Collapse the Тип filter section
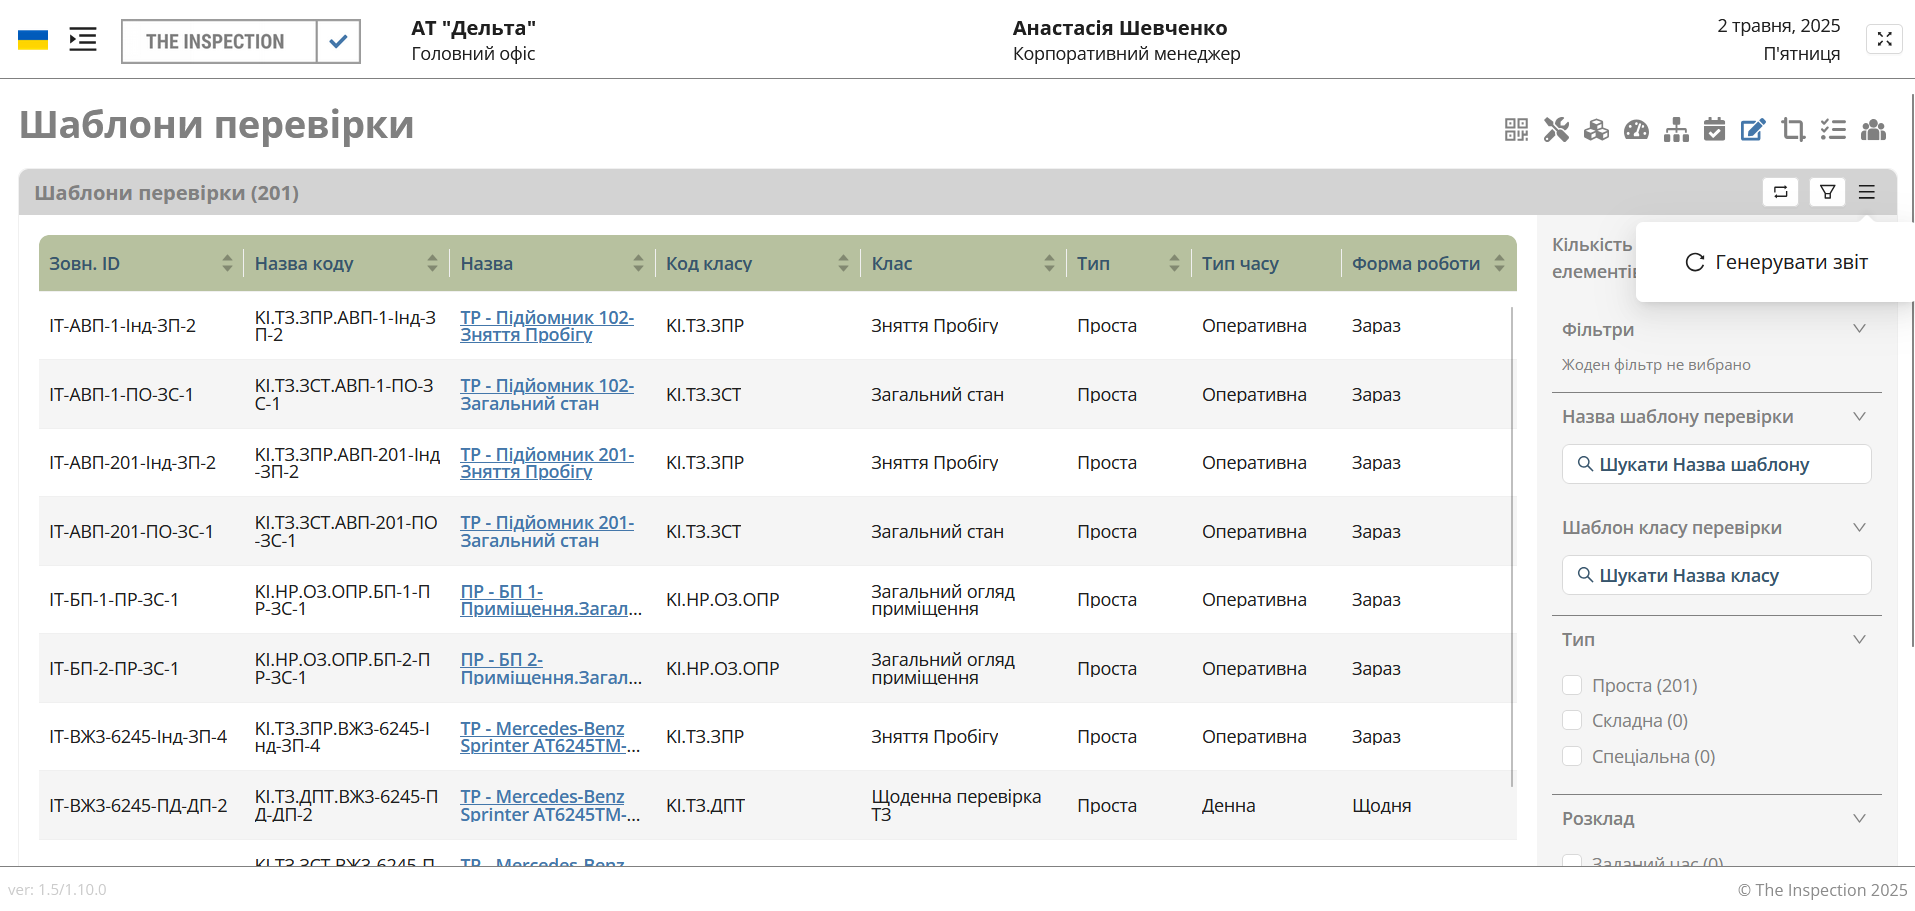Screen dimensions: 1915x911 [1859, 639]
